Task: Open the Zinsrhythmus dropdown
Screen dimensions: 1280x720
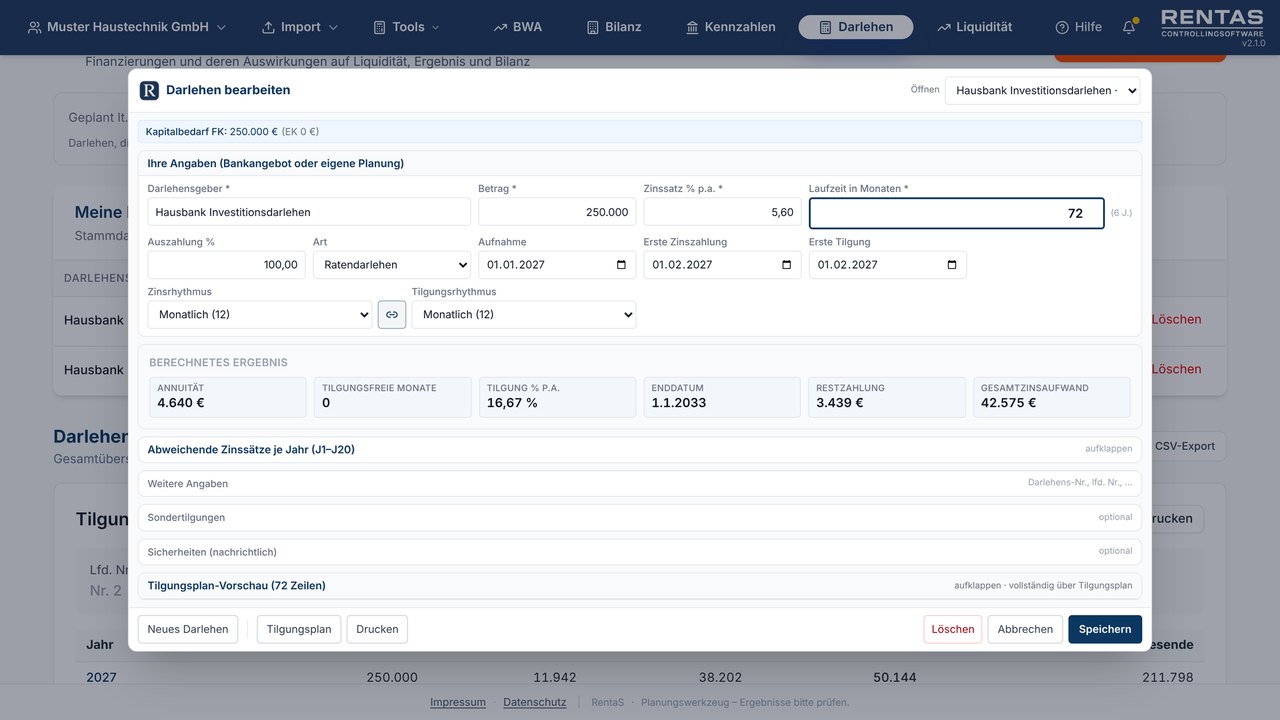Action: [260, 314]
